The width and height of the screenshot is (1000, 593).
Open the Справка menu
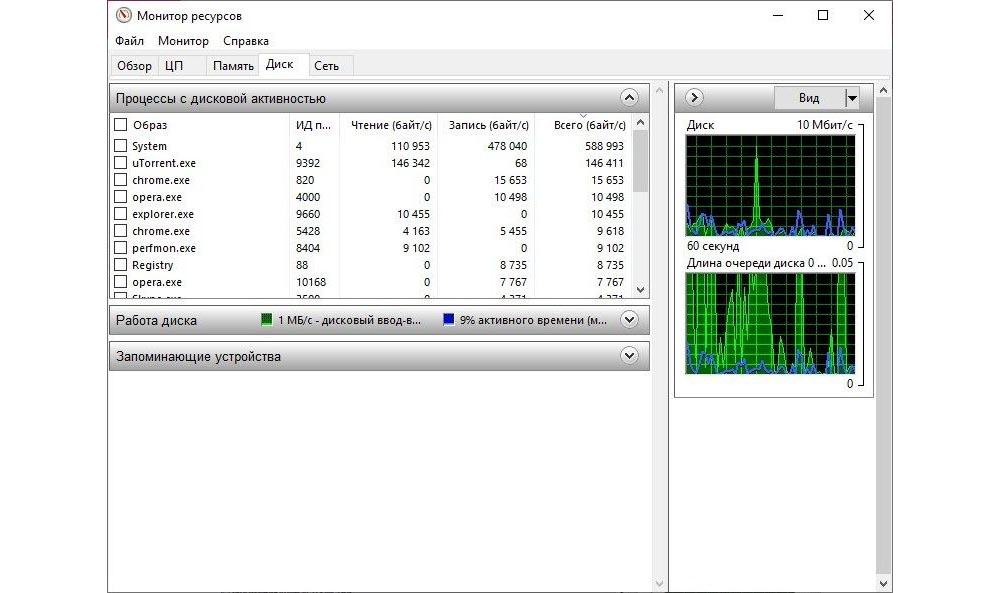click(x=246, y=41)
